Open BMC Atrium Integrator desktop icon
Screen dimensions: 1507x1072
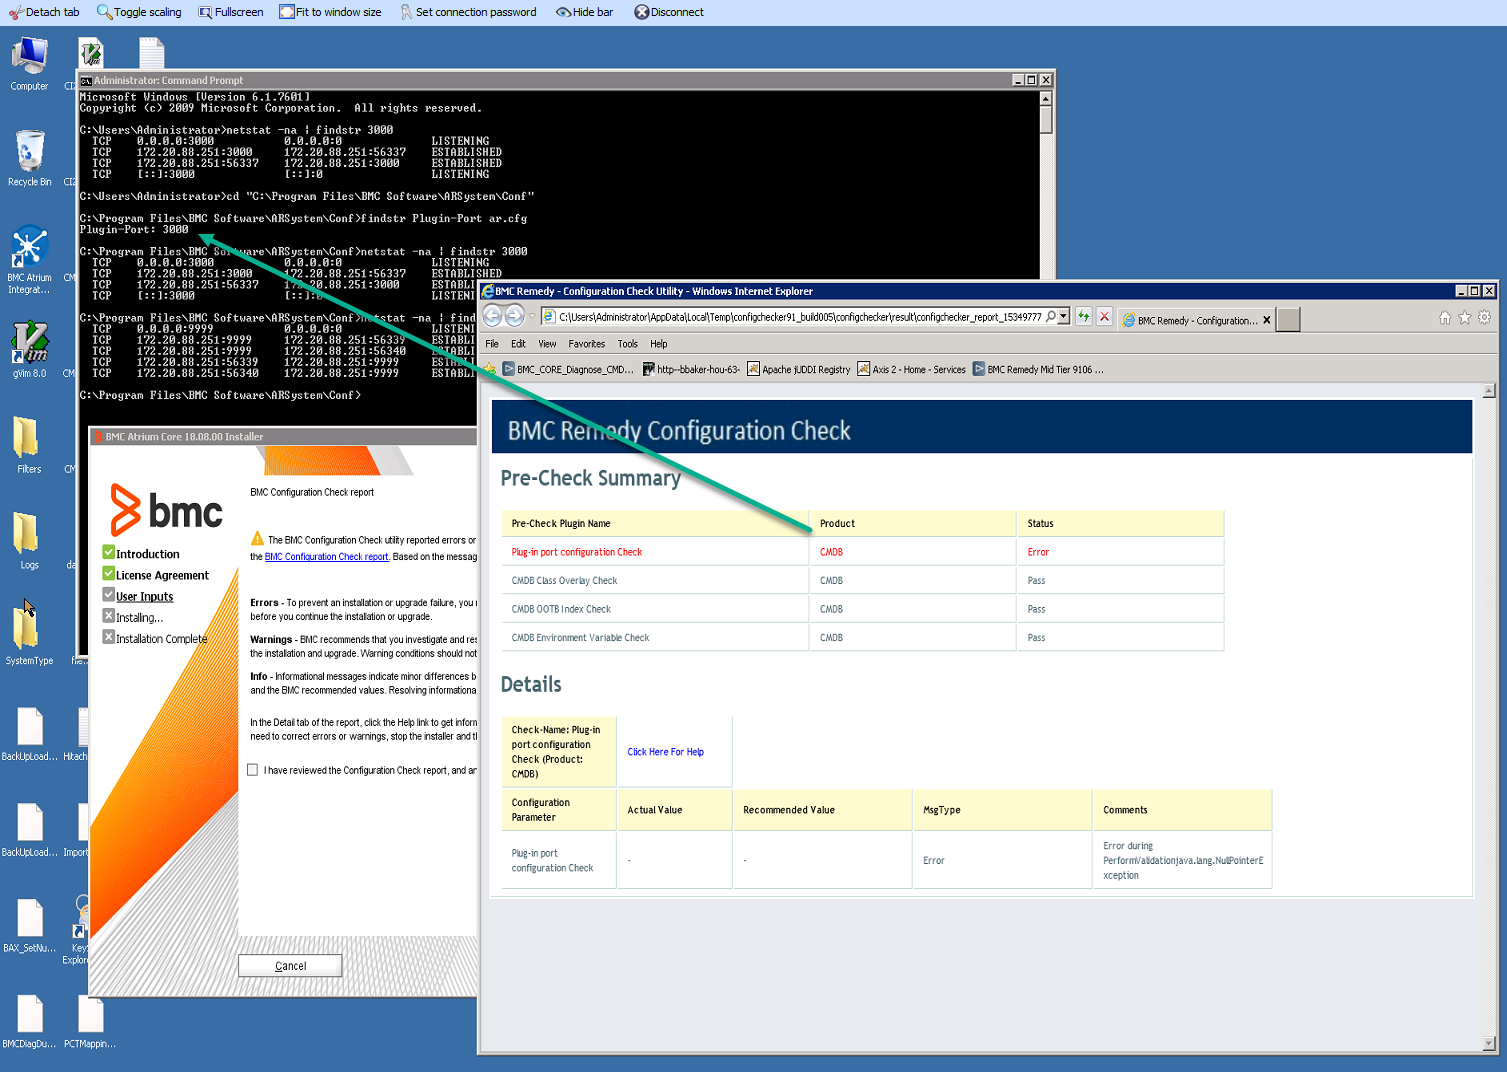[29, 260]
